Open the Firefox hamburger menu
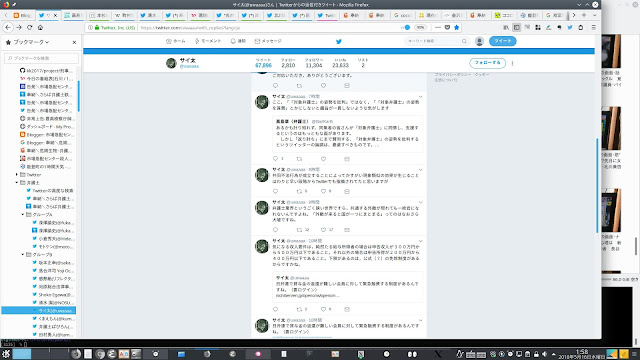Image resolution: width=640 pixels, height=360 pixels. pos(593,27)
